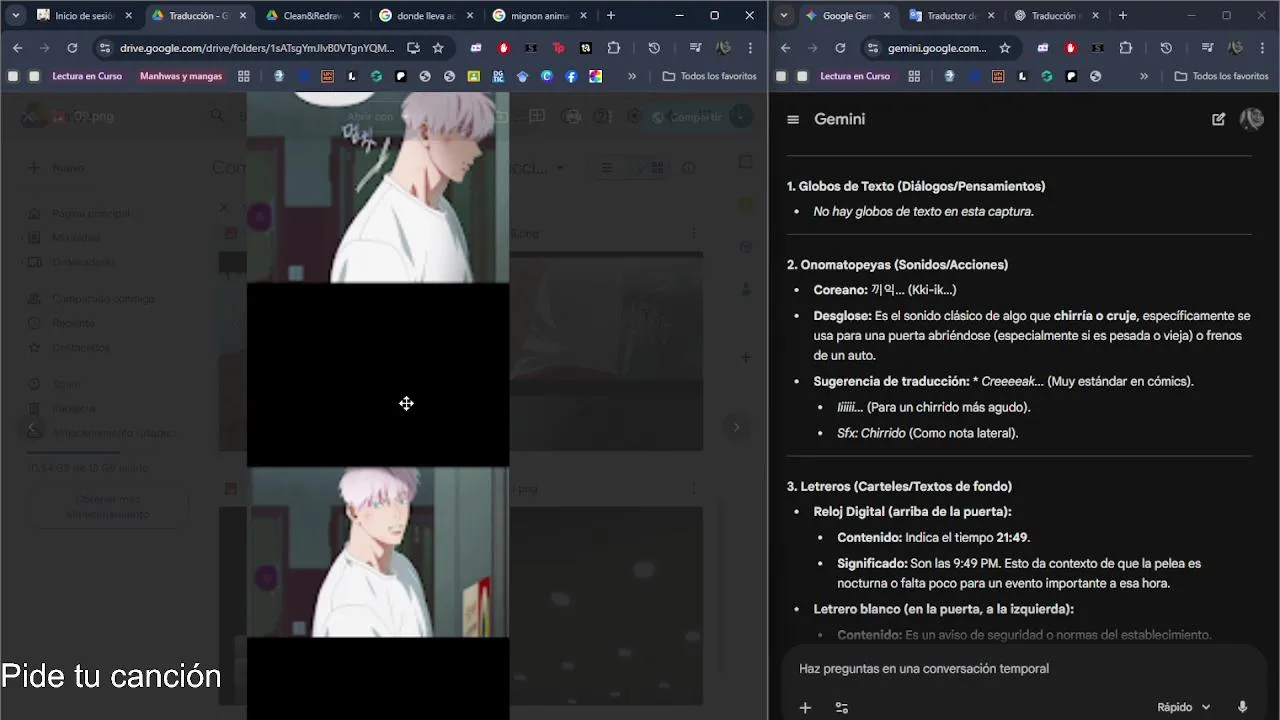Close the Traductor de tab
The width and height of the screenshot is (1280, 720).
coord(990,16)
